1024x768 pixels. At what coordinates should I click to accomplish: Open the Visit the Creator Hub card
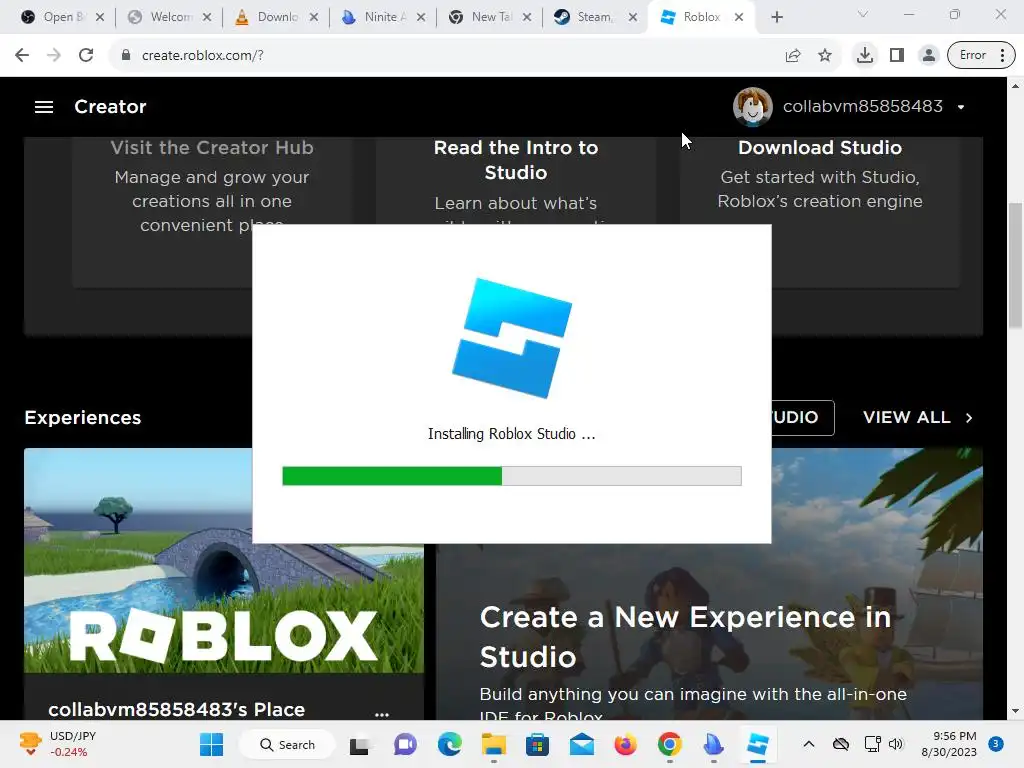[x=212, y=212]
